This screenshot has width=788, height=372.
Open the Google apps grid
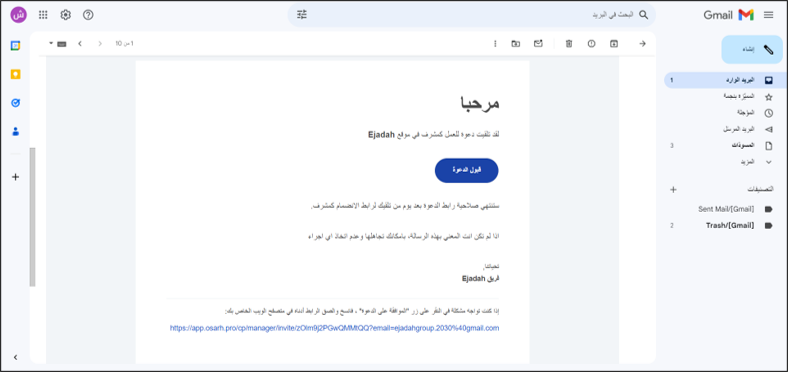[43, 15]
